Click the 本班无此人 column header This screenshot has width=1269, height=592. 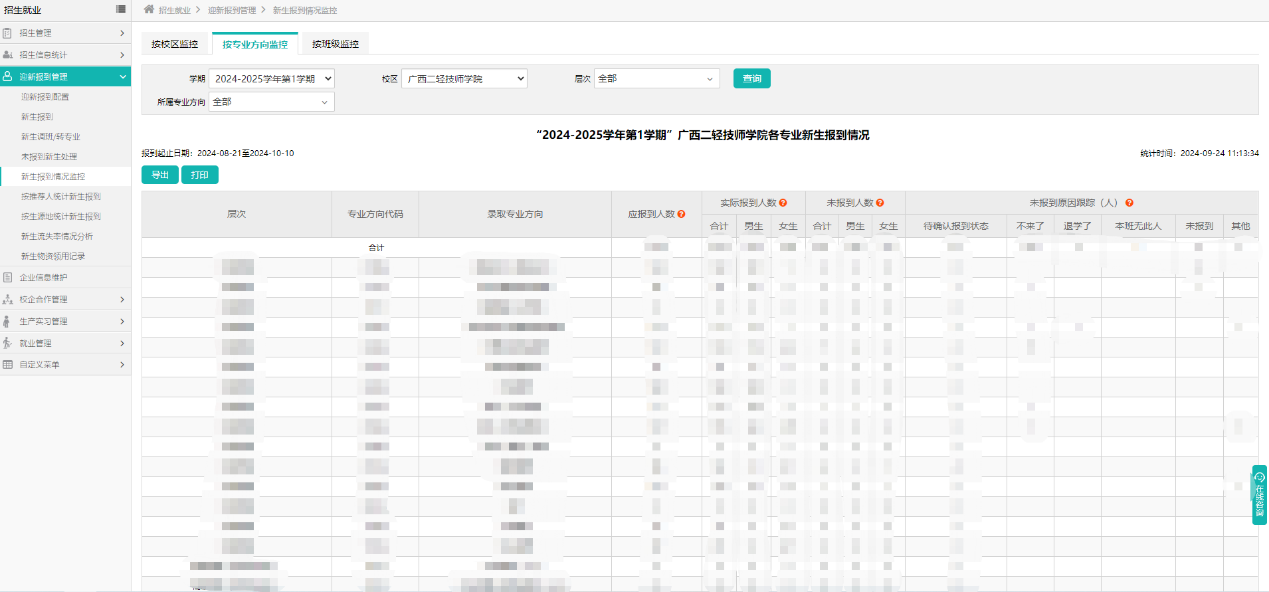(1138, 226)
